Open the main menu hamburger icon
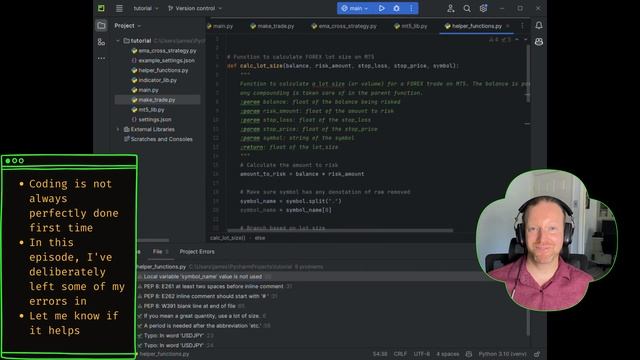This screenshot has width=640, height=360. tap(119, 8)
